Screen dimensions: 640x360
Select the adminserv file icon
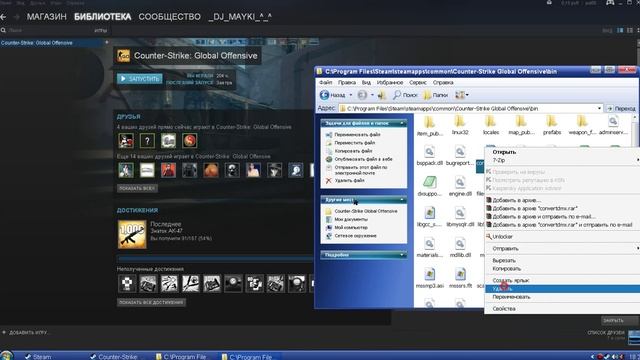point(613,125)
